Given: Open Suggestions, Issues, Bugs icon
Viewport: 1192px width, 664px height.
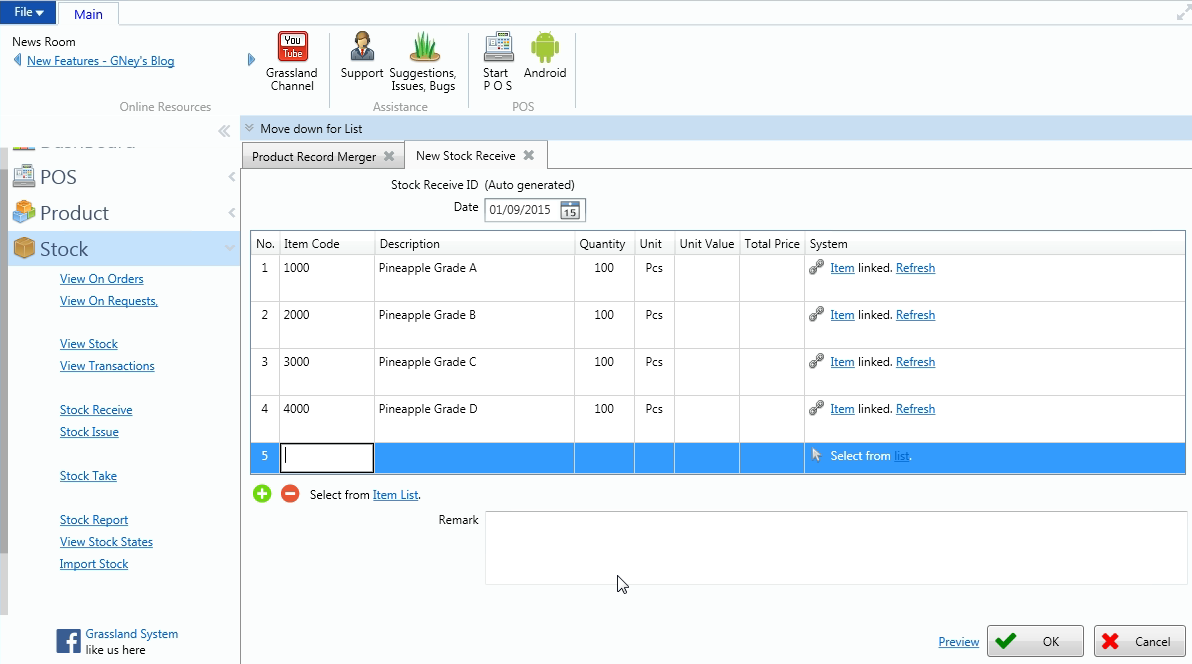Looking at the screenshot, I should click(424, 47).
